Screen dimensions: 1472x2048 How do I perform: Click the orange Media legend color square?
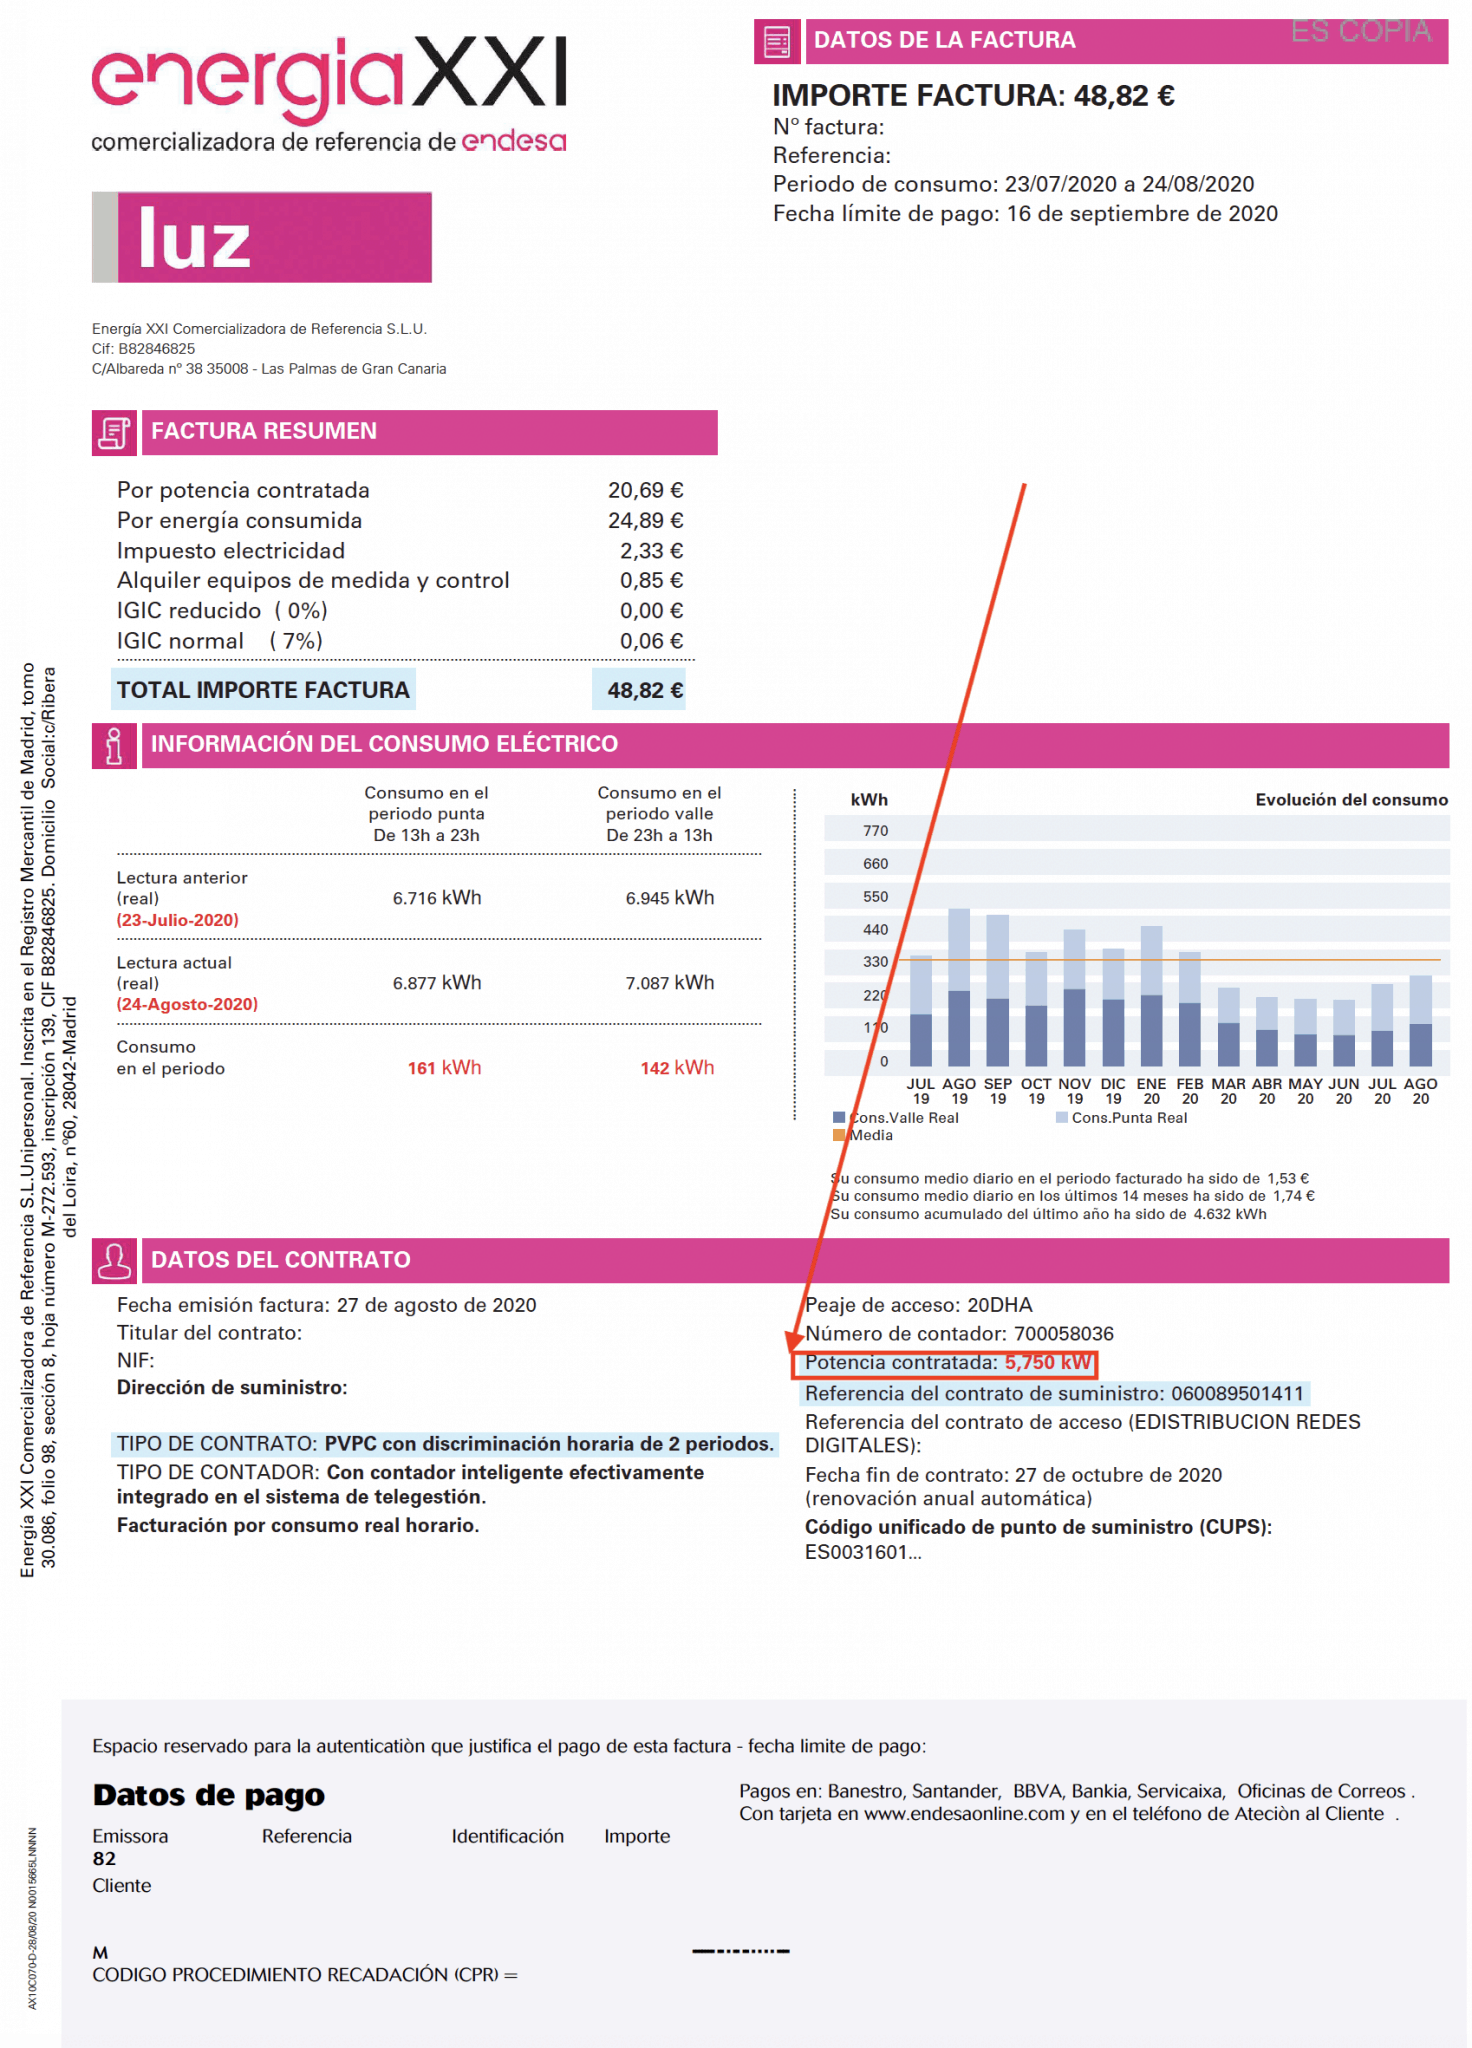(x=839, y=1135)
